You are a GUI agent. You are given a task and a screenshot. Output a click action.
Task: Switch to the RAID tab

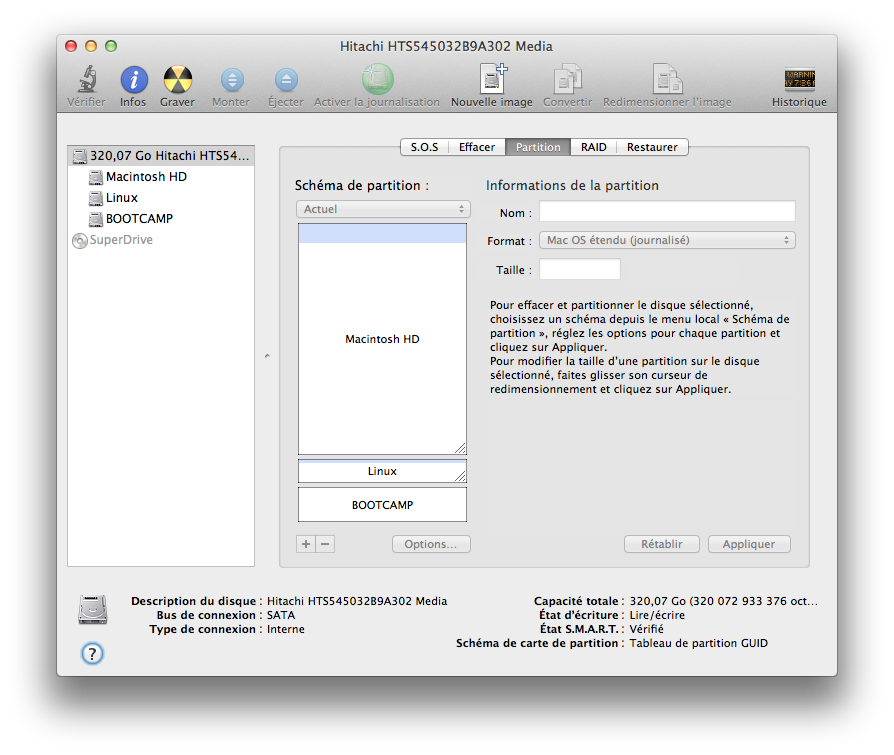click(x=593, y=147)
